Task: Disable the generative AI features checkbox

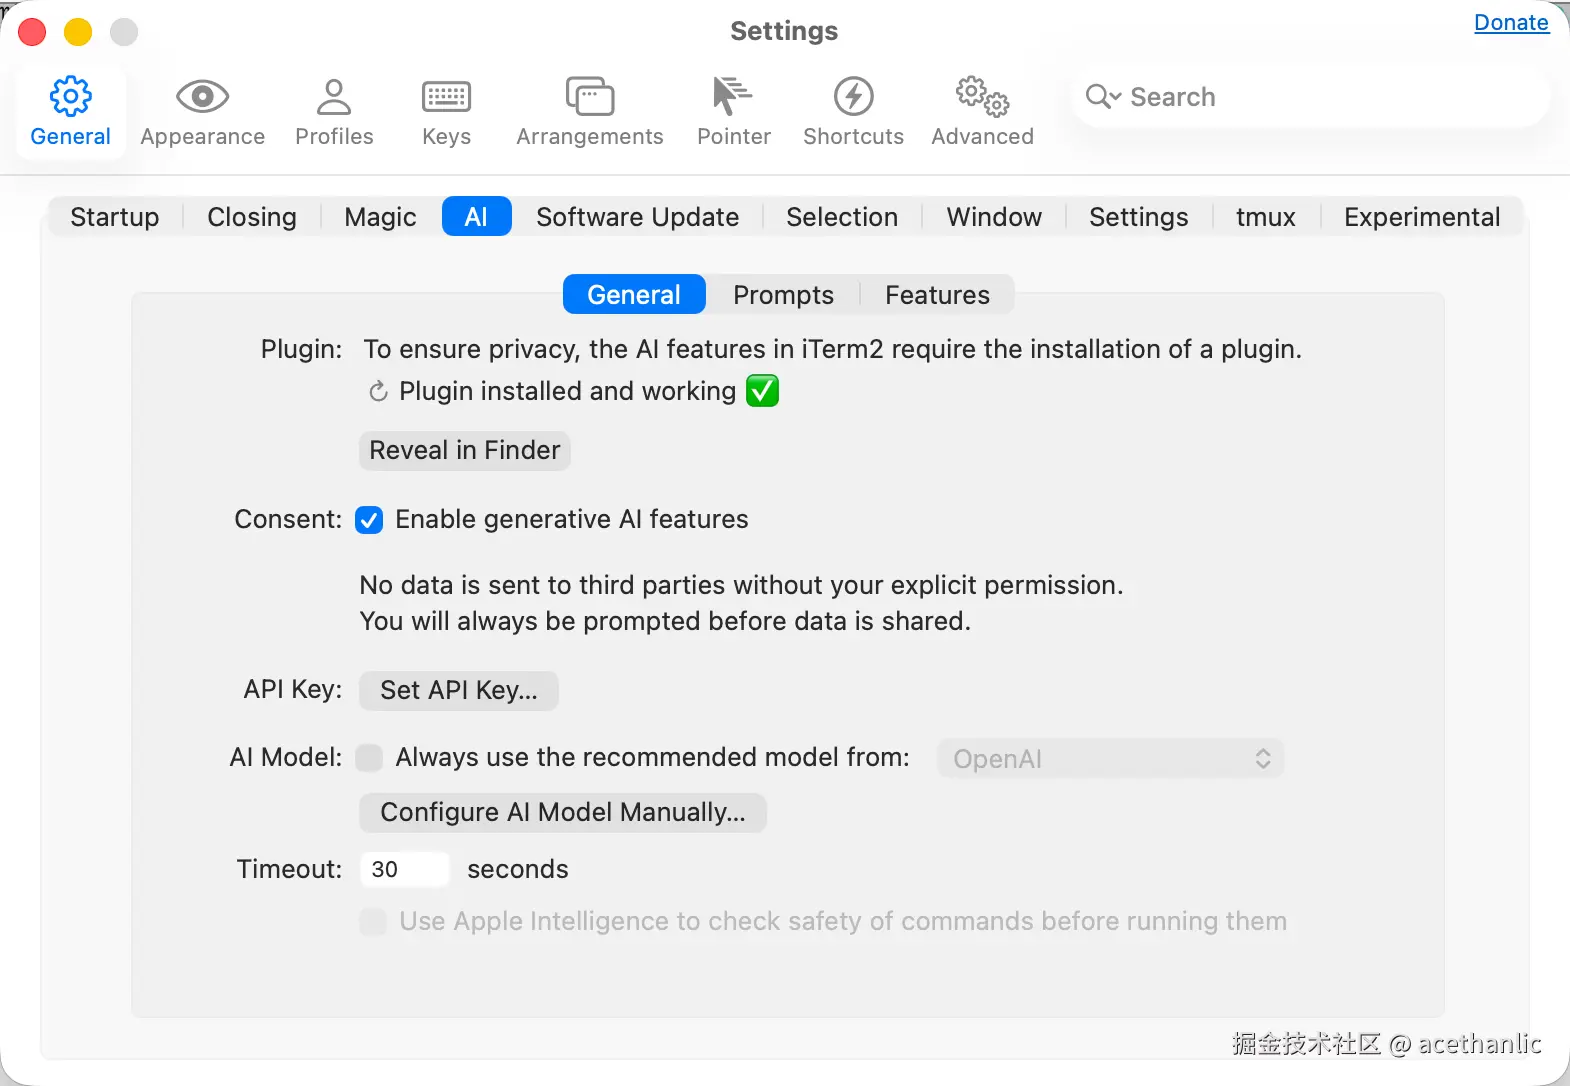Action: (369, 520)
